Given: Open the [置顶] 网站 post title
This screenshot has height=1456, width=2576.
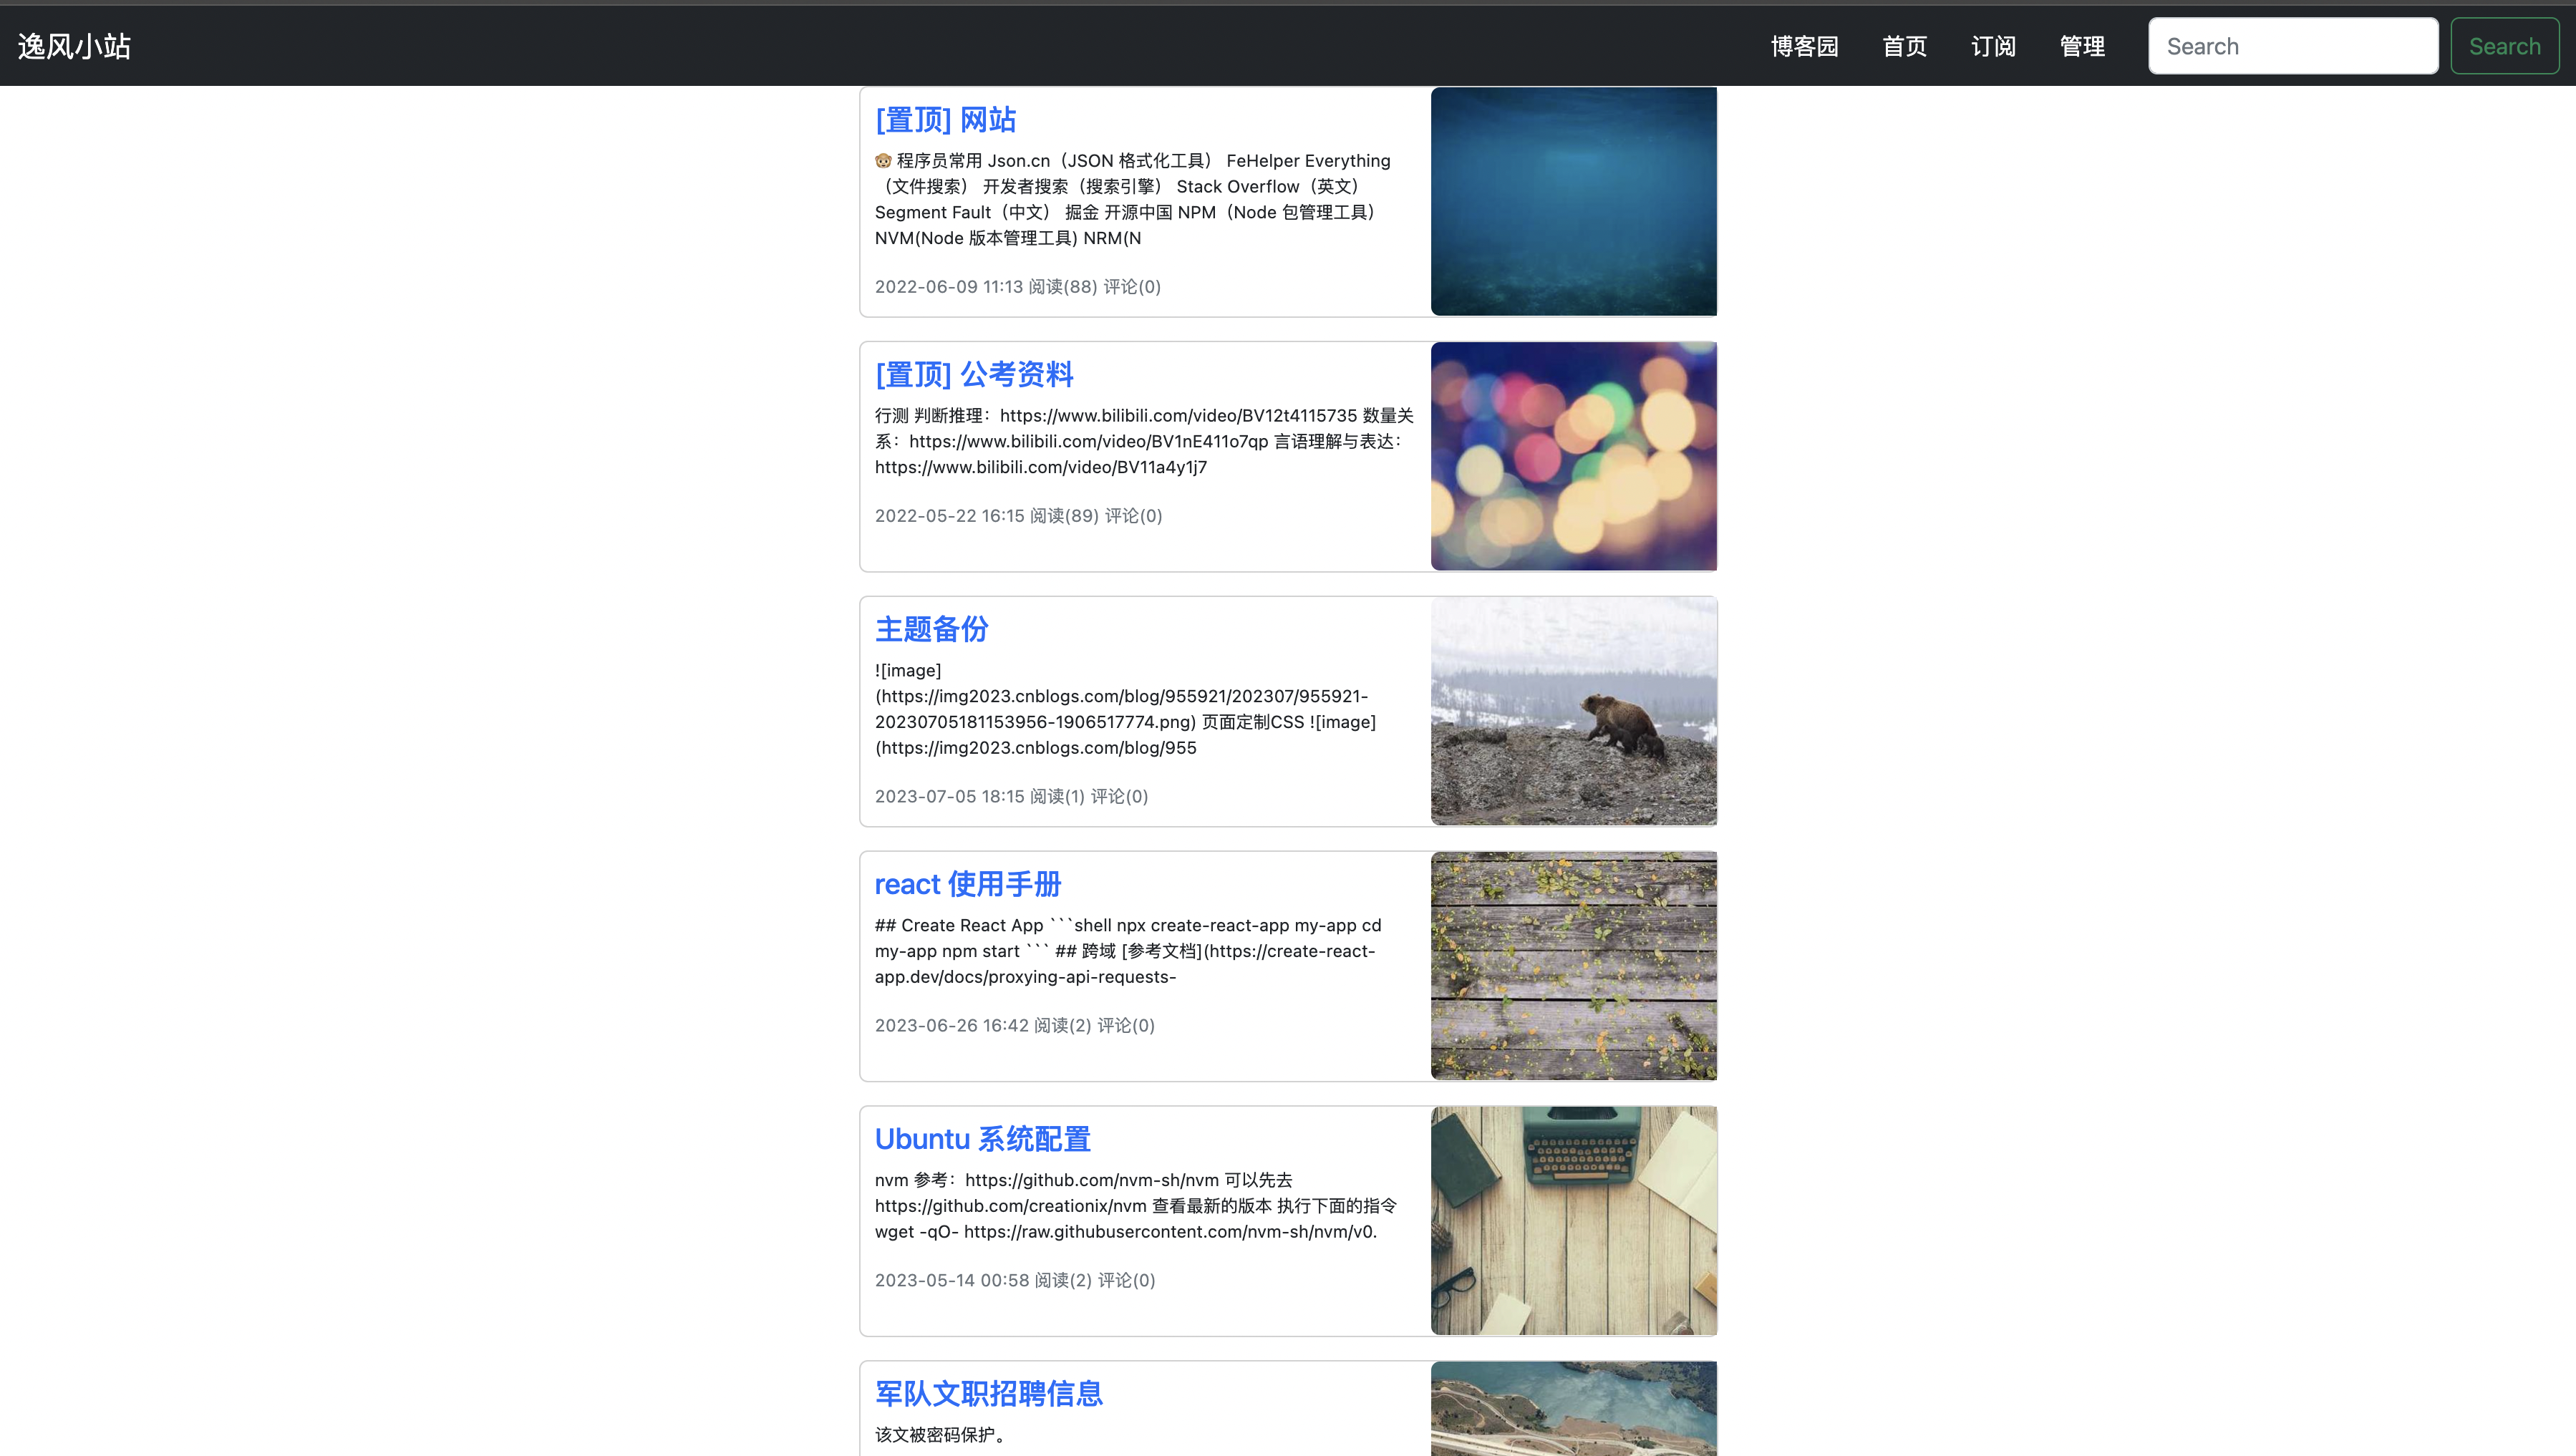Looking at the screenshot, I should pyautogui.click(x=945, y=120).
